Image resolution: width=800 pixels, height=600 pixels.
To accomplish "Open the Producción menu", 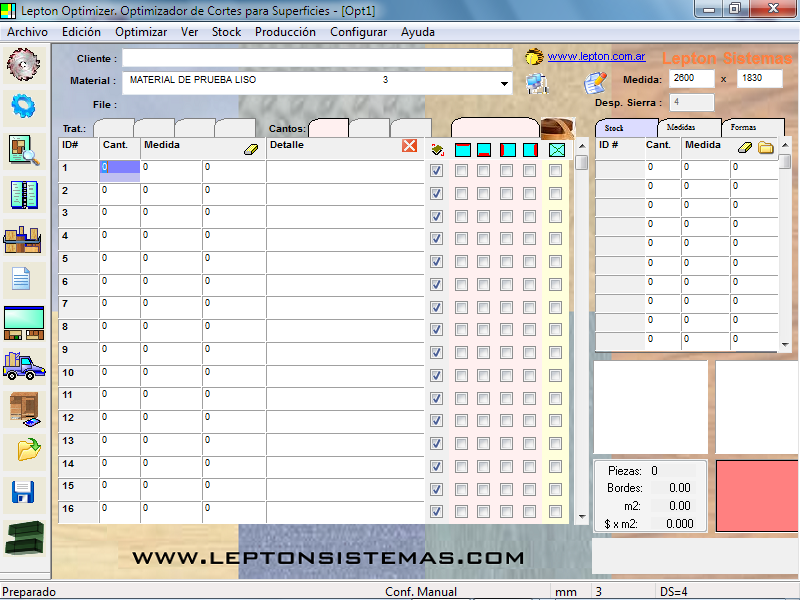I will pos(285,32).
